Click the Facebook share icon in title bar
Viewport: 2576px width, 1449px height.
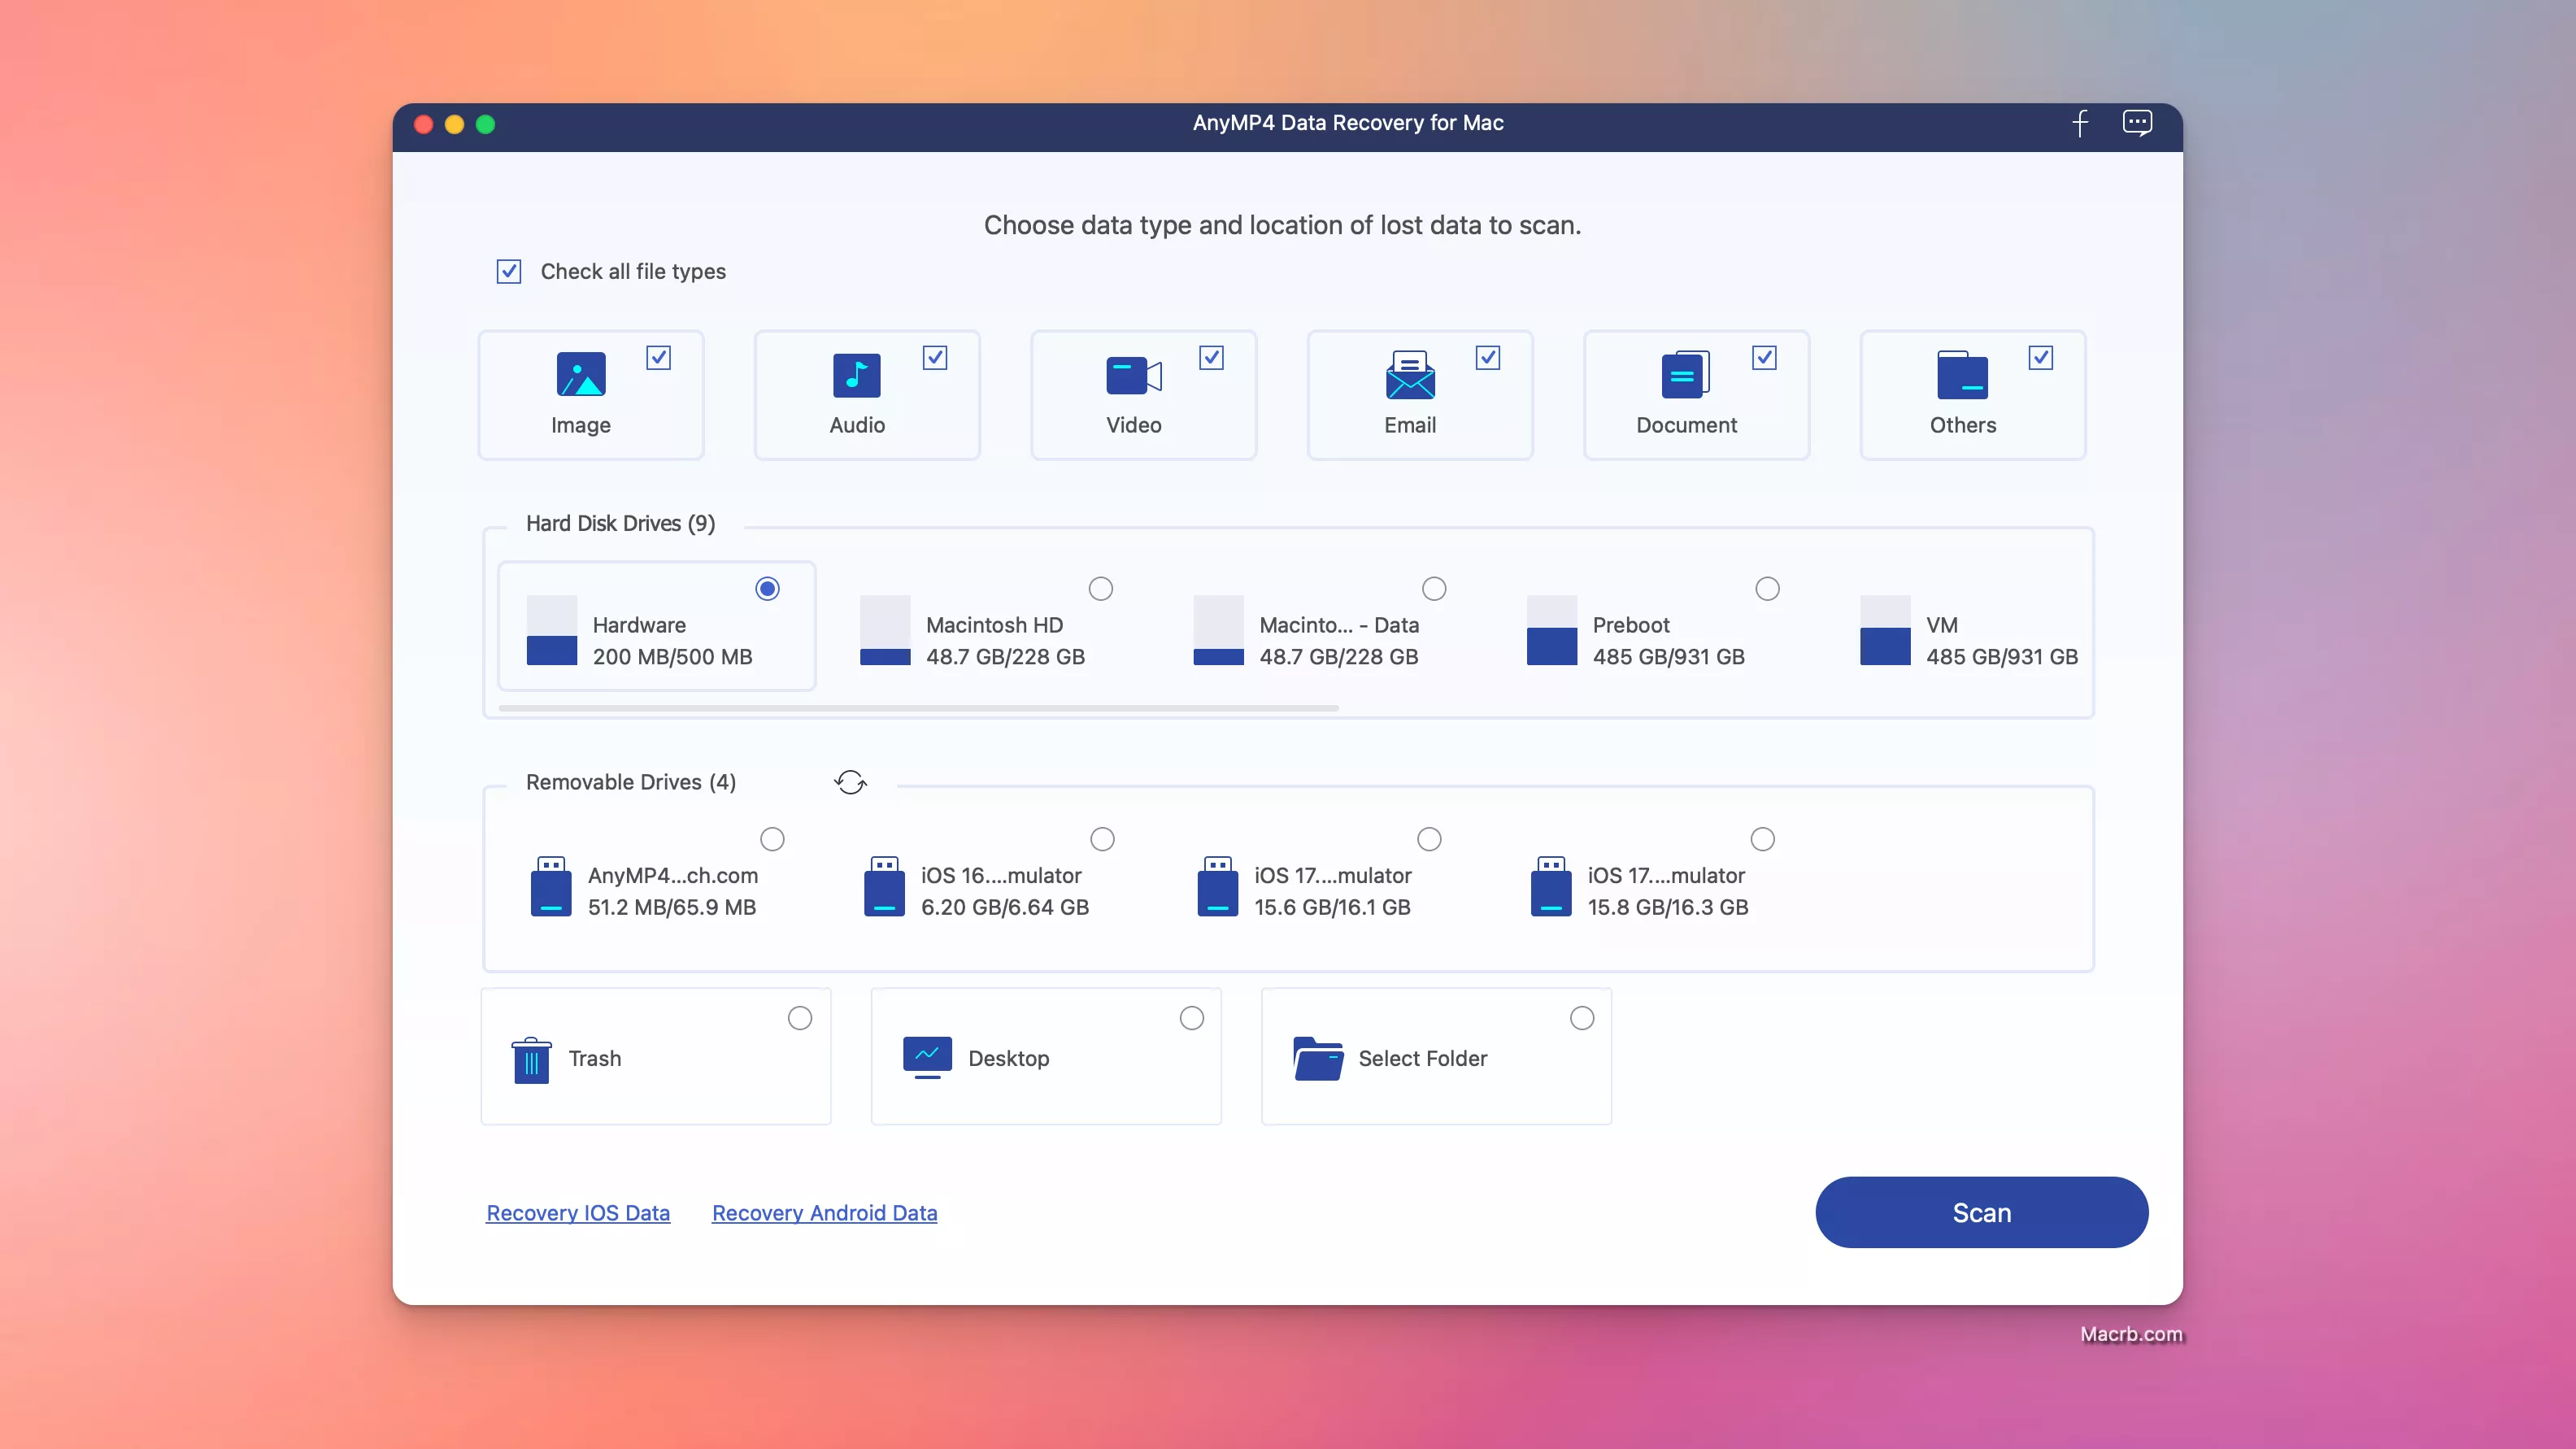coord(2080,123)
